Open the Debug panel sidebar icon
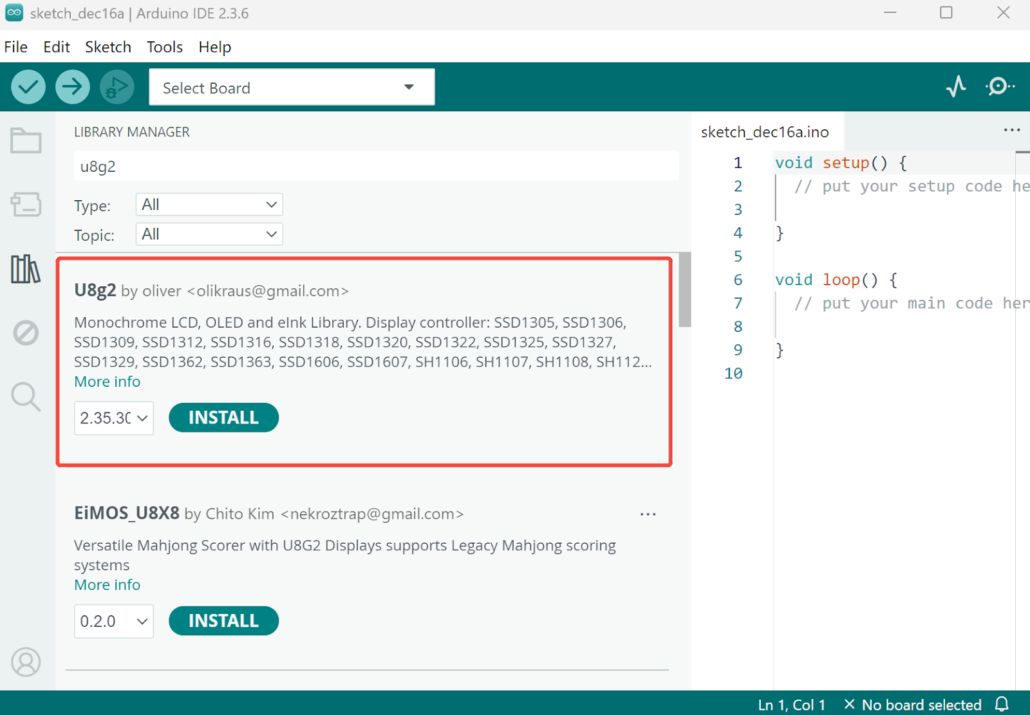This screenshot has width=1030, height=715. [26, 332]
